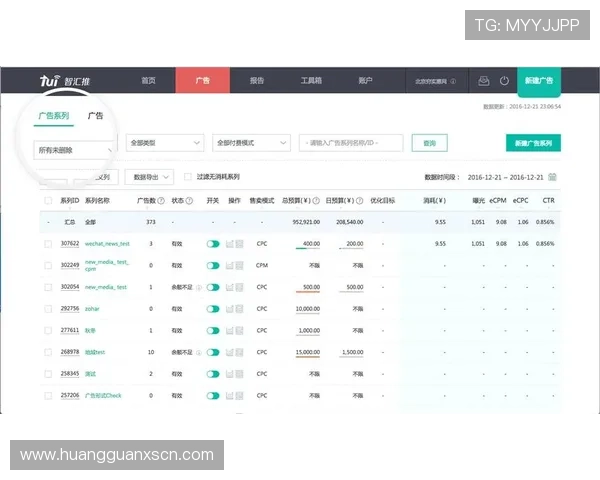Go to the 首页 nav item
The height and width of the screenshot is (480, 600).
point(148,80)
